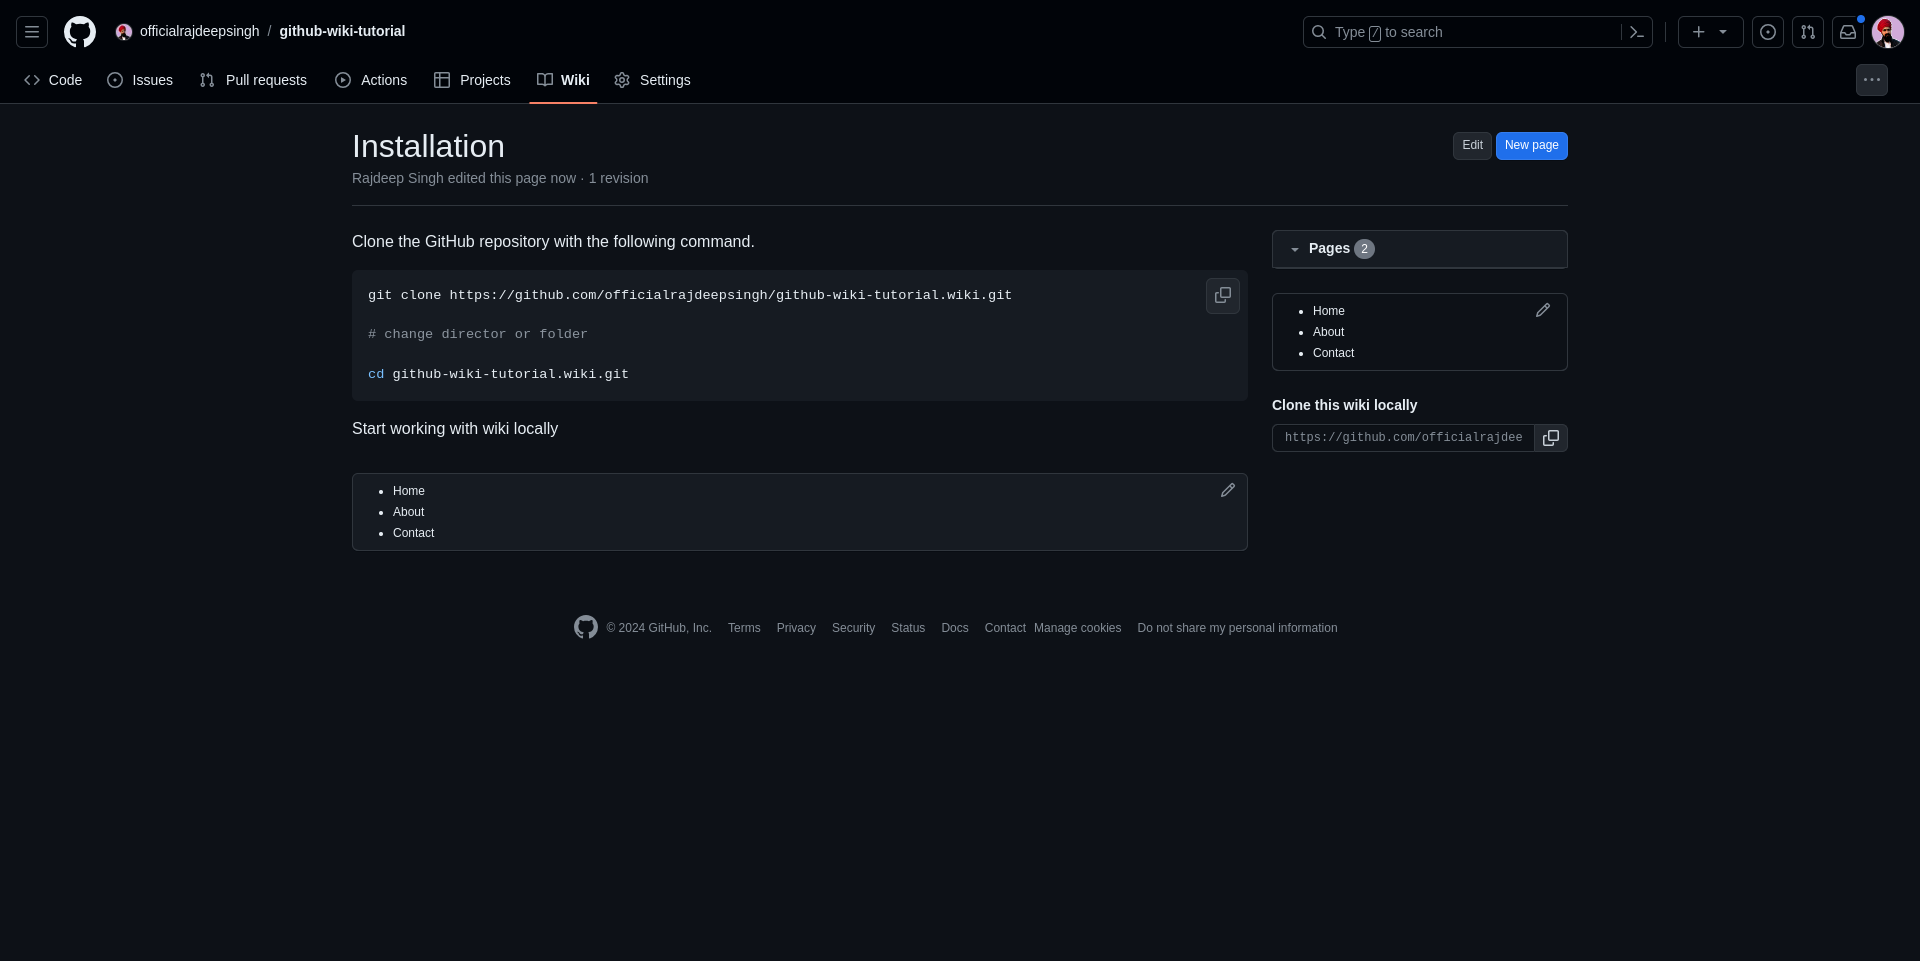
Task: Open the notifications inbox icon
Action: (1848, 32)
